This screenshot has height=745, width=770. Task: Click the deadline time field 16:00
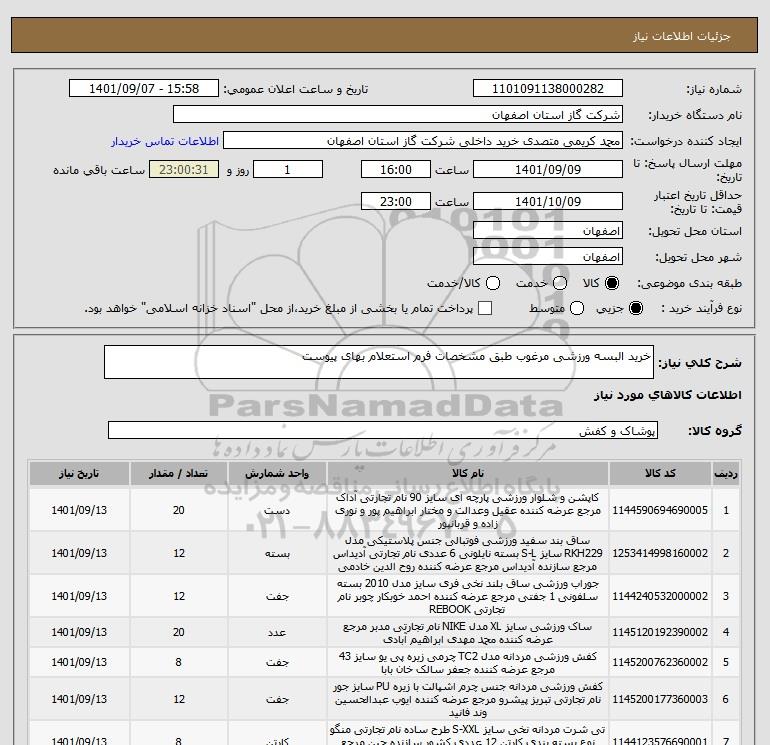tap(396, 170)
